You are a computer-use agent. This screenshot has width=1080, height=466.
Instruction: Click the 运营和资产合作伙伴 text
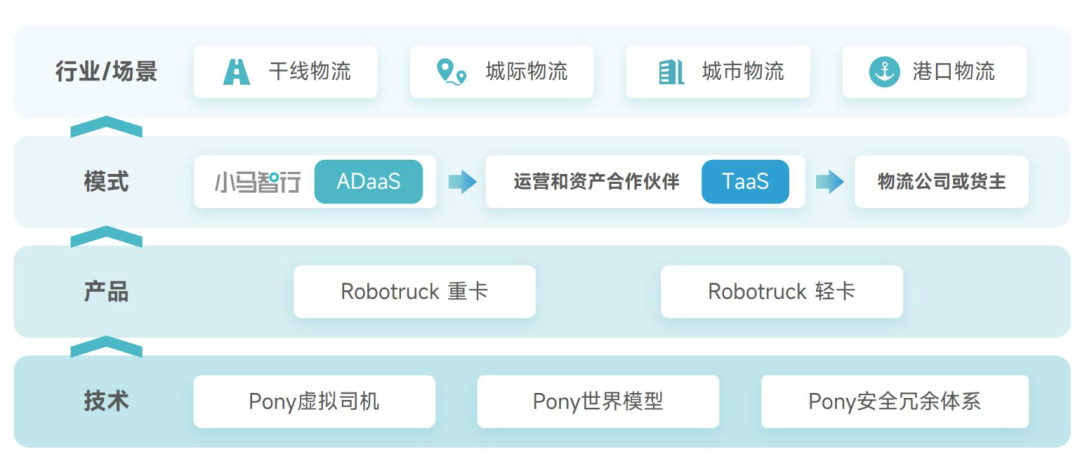tap(596, 182)
